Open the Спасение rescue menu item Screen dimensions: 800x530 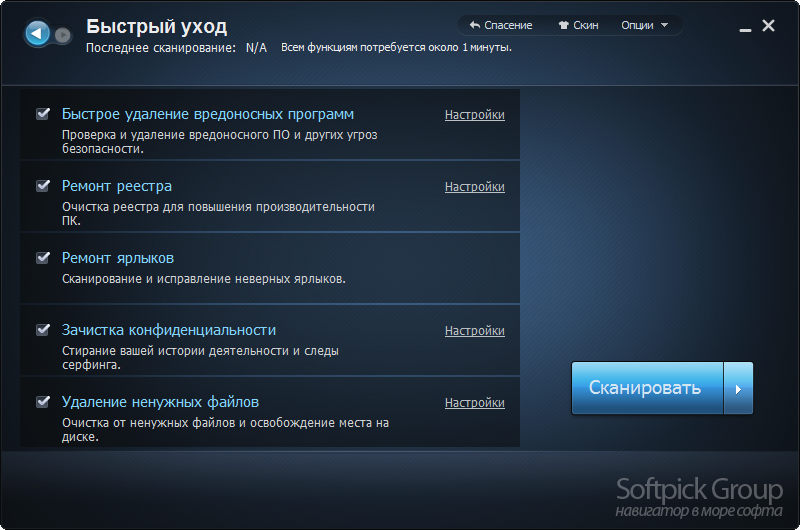[x=501, y=25]
